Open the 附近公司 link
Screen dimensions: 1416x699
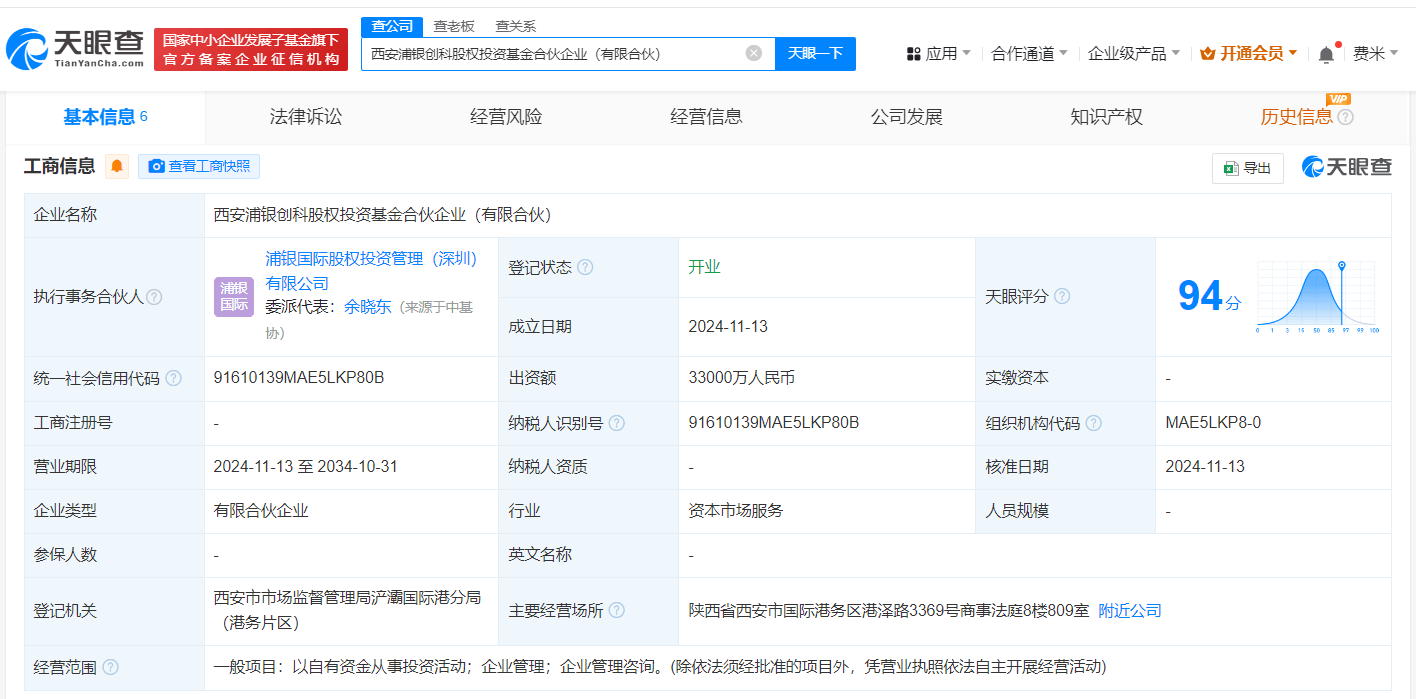click(x=1130, y=610)
